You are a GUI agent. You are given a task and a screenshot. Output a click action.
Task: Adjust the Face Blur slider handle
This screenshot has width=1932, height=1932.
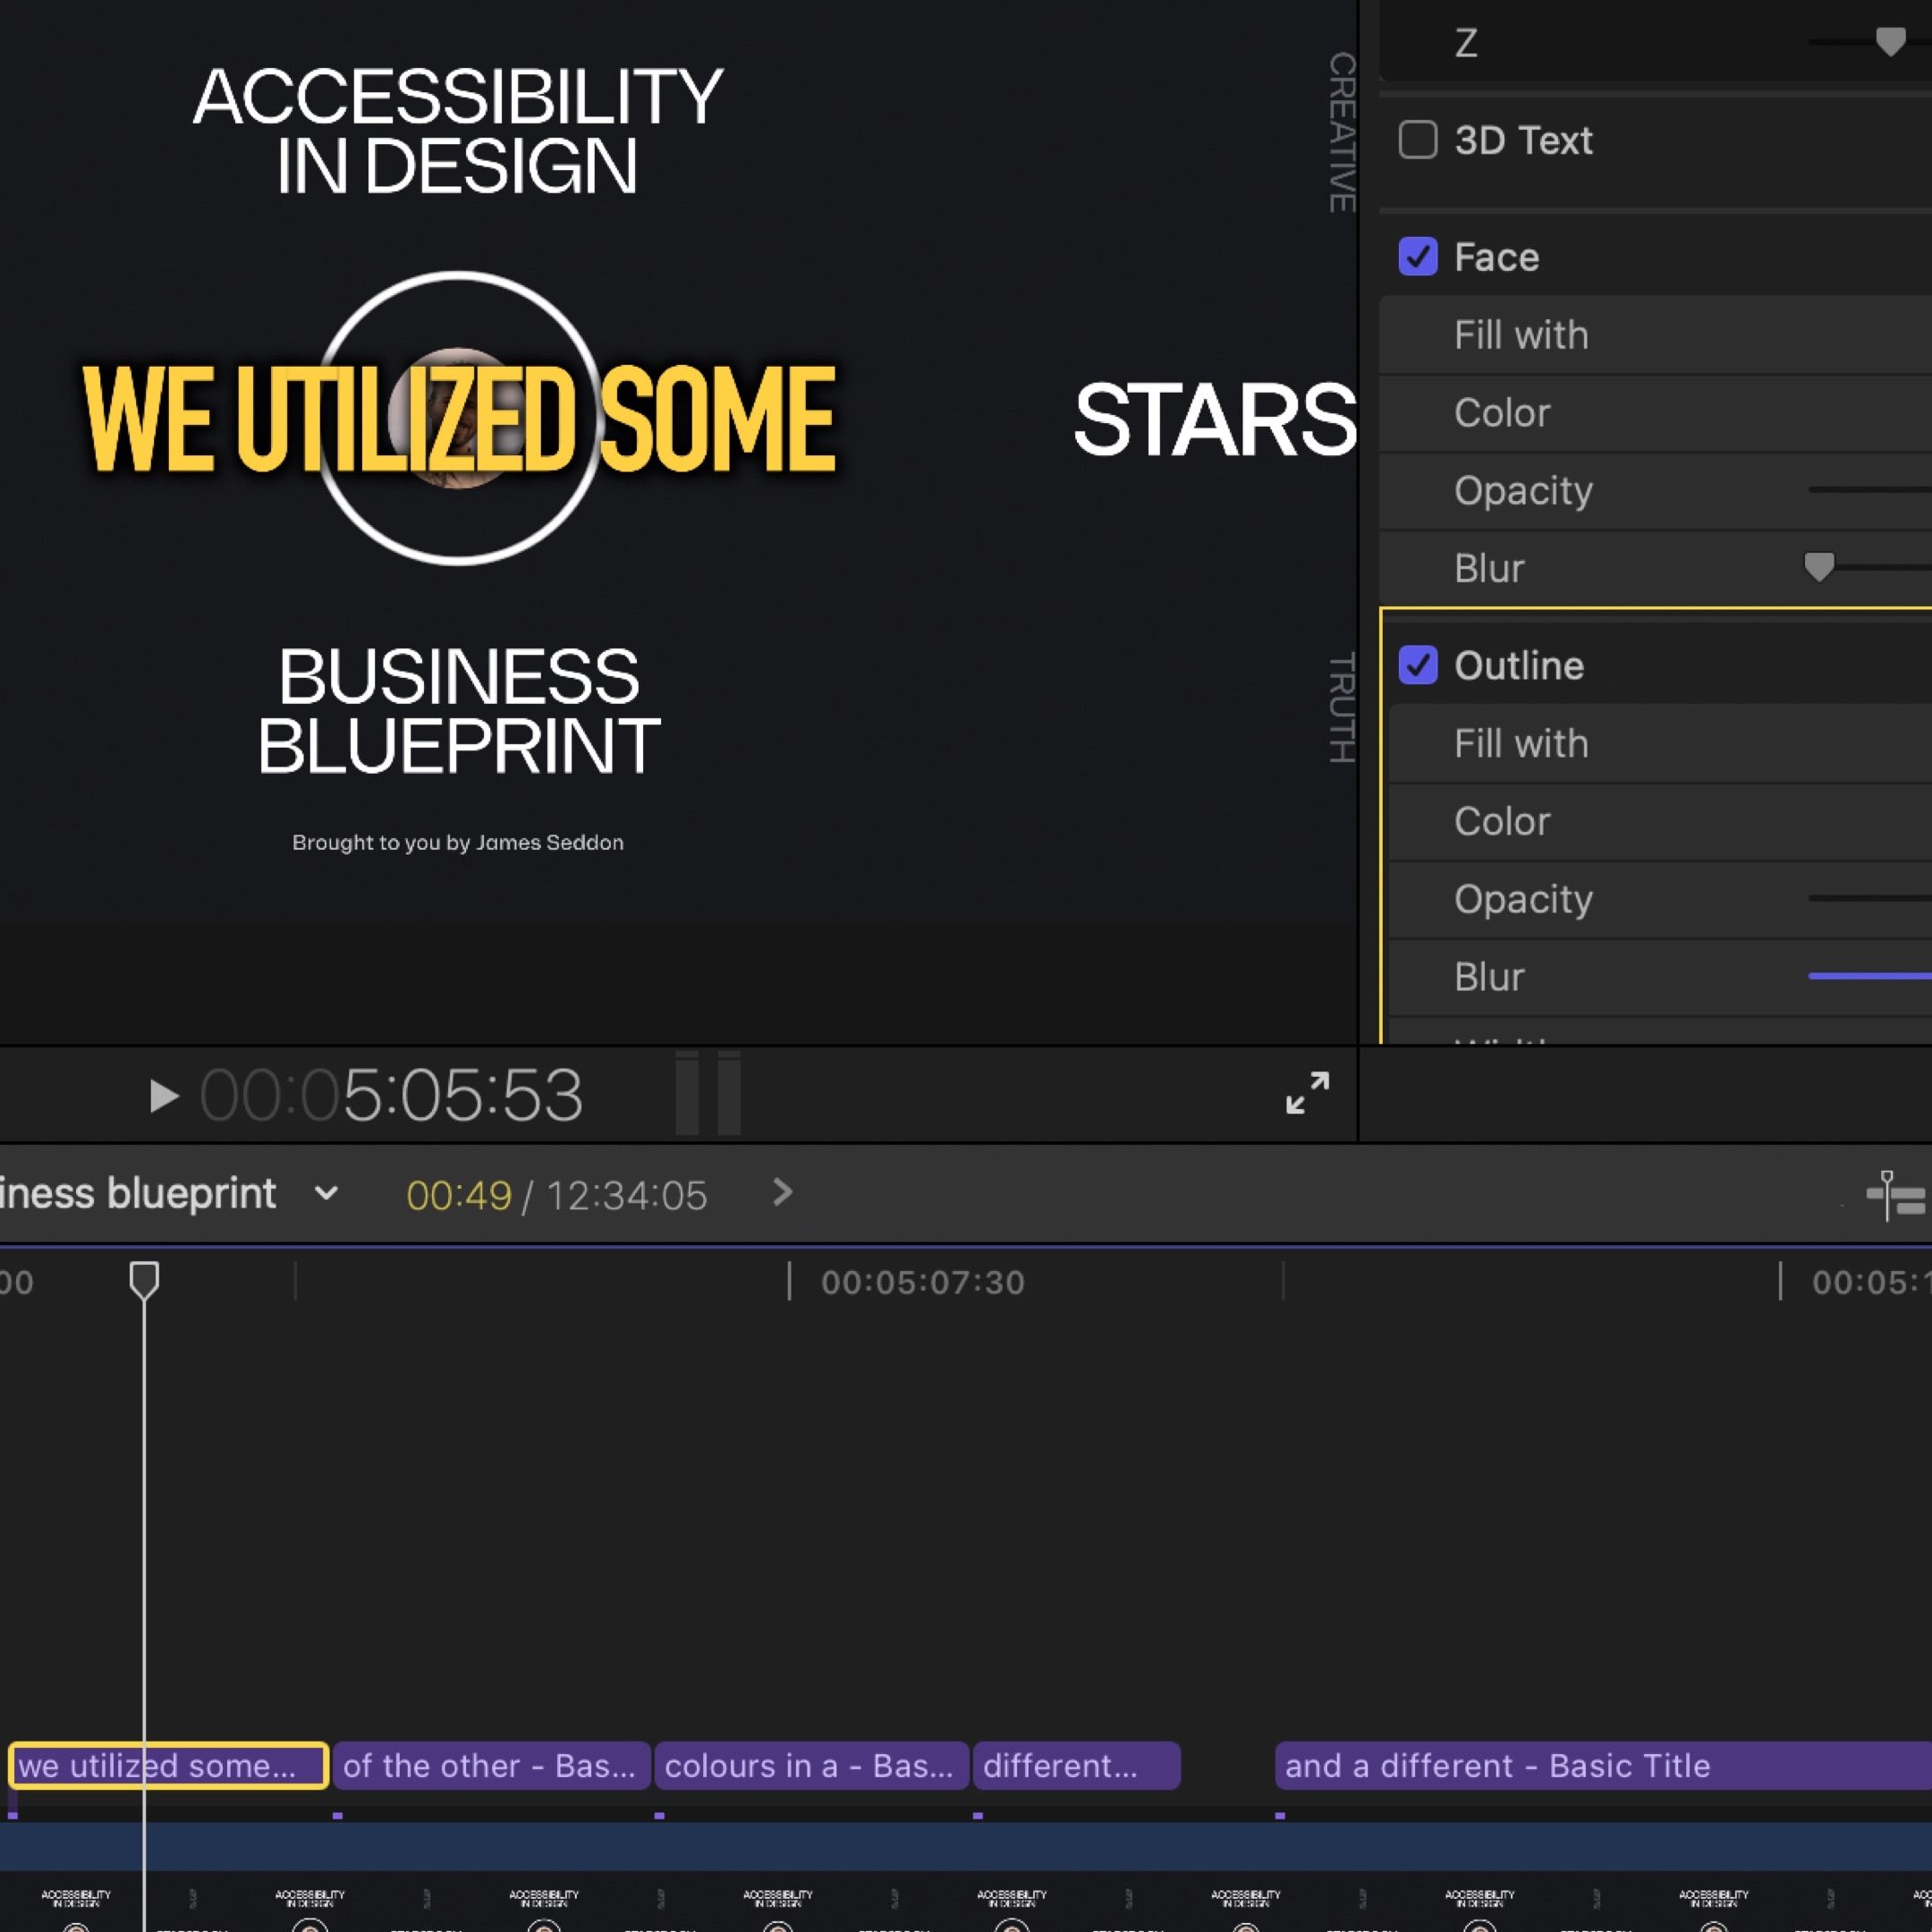[x=1819, y=567]
